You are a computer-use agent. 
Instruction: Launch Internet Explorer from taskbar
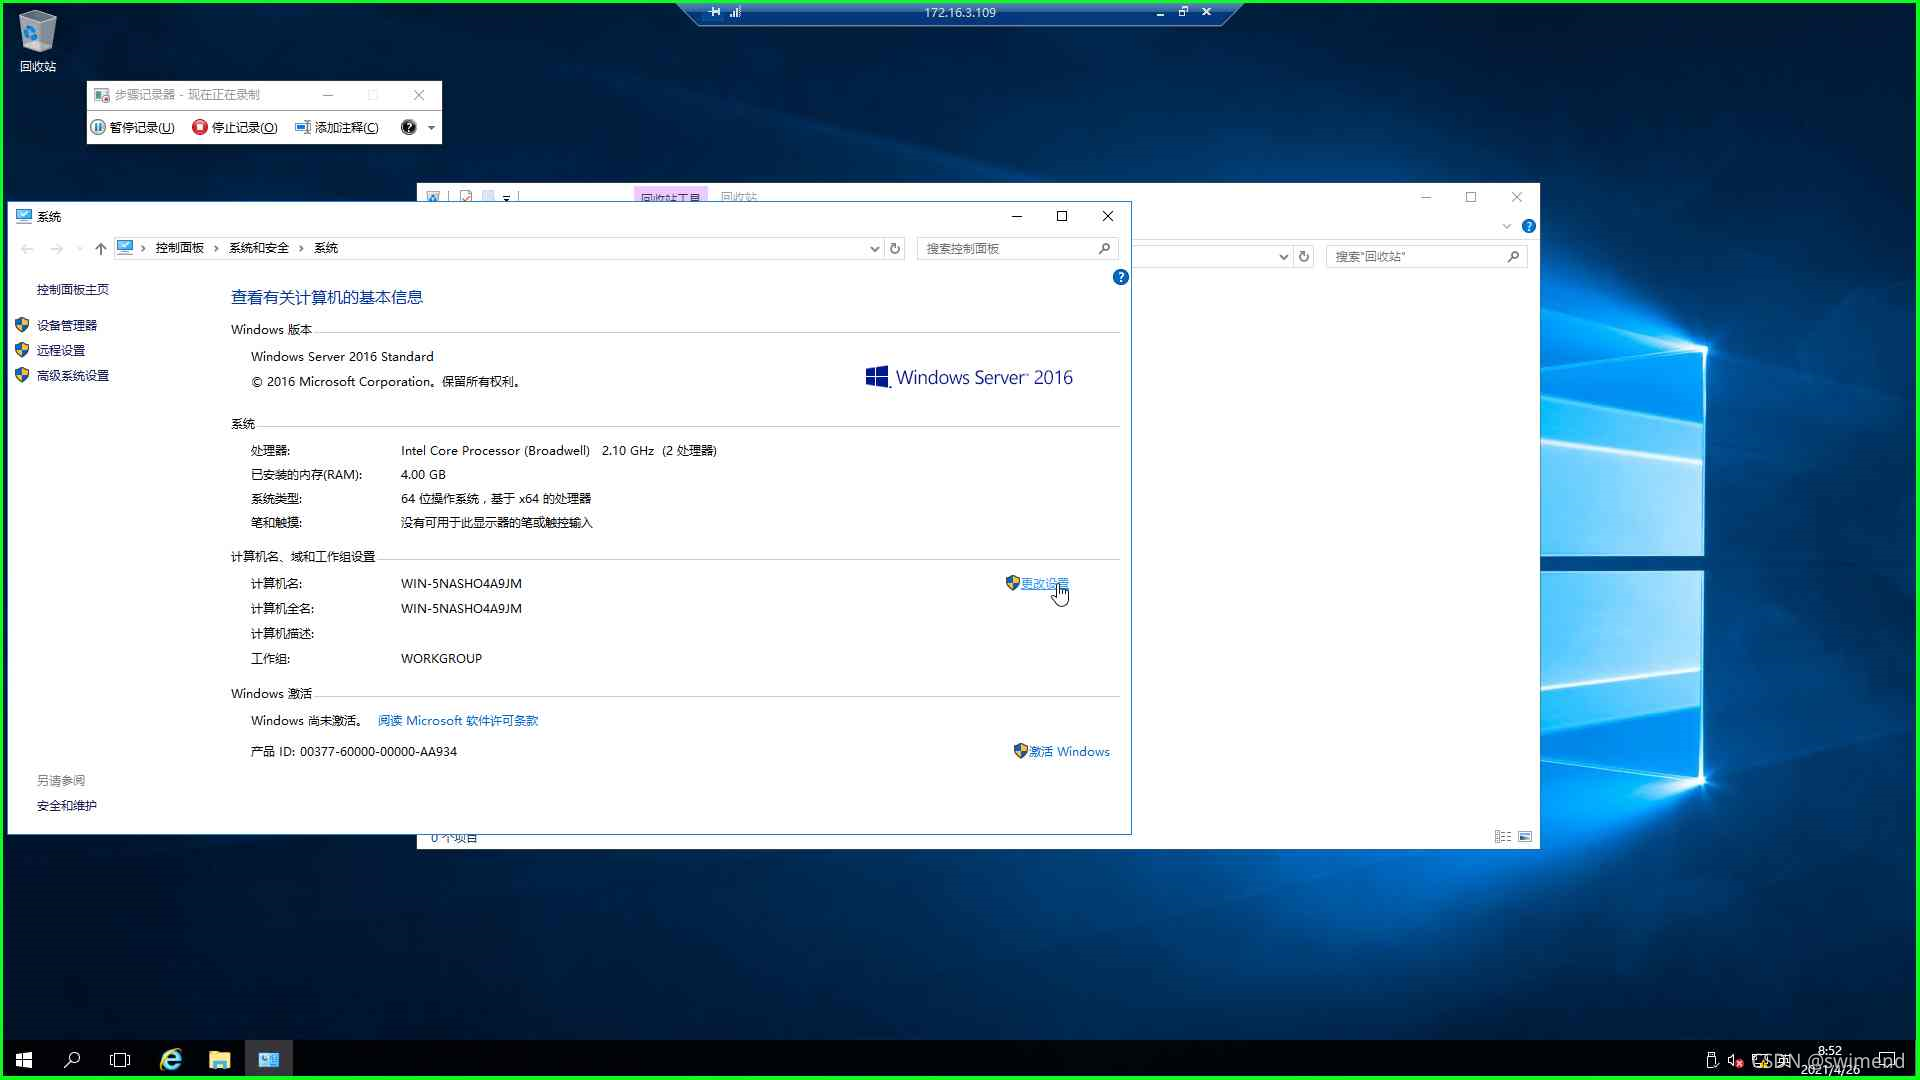coord(171,1060)
